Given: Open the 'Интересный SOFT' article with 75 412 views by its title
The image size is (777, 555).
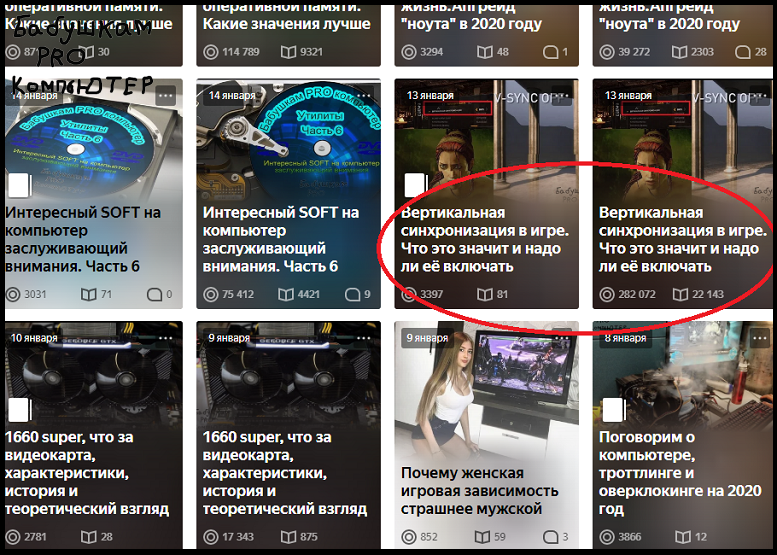Looking at the screenshot, I should (280, 240).
